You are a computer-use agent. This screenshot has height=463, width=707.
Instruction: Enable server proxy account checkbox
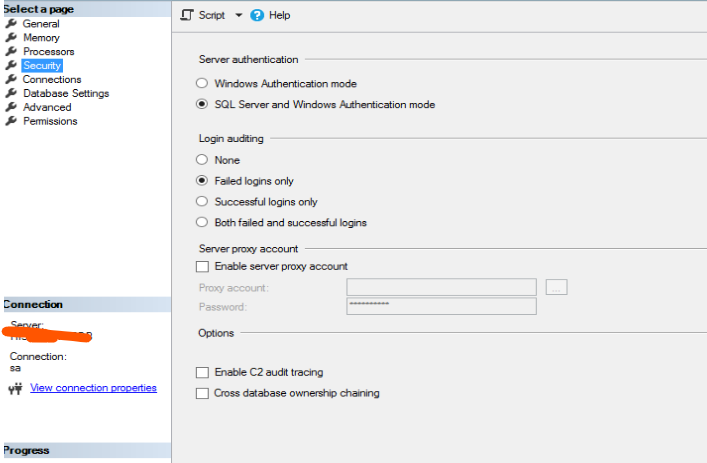pyautogui.click(x=202, y=266)
